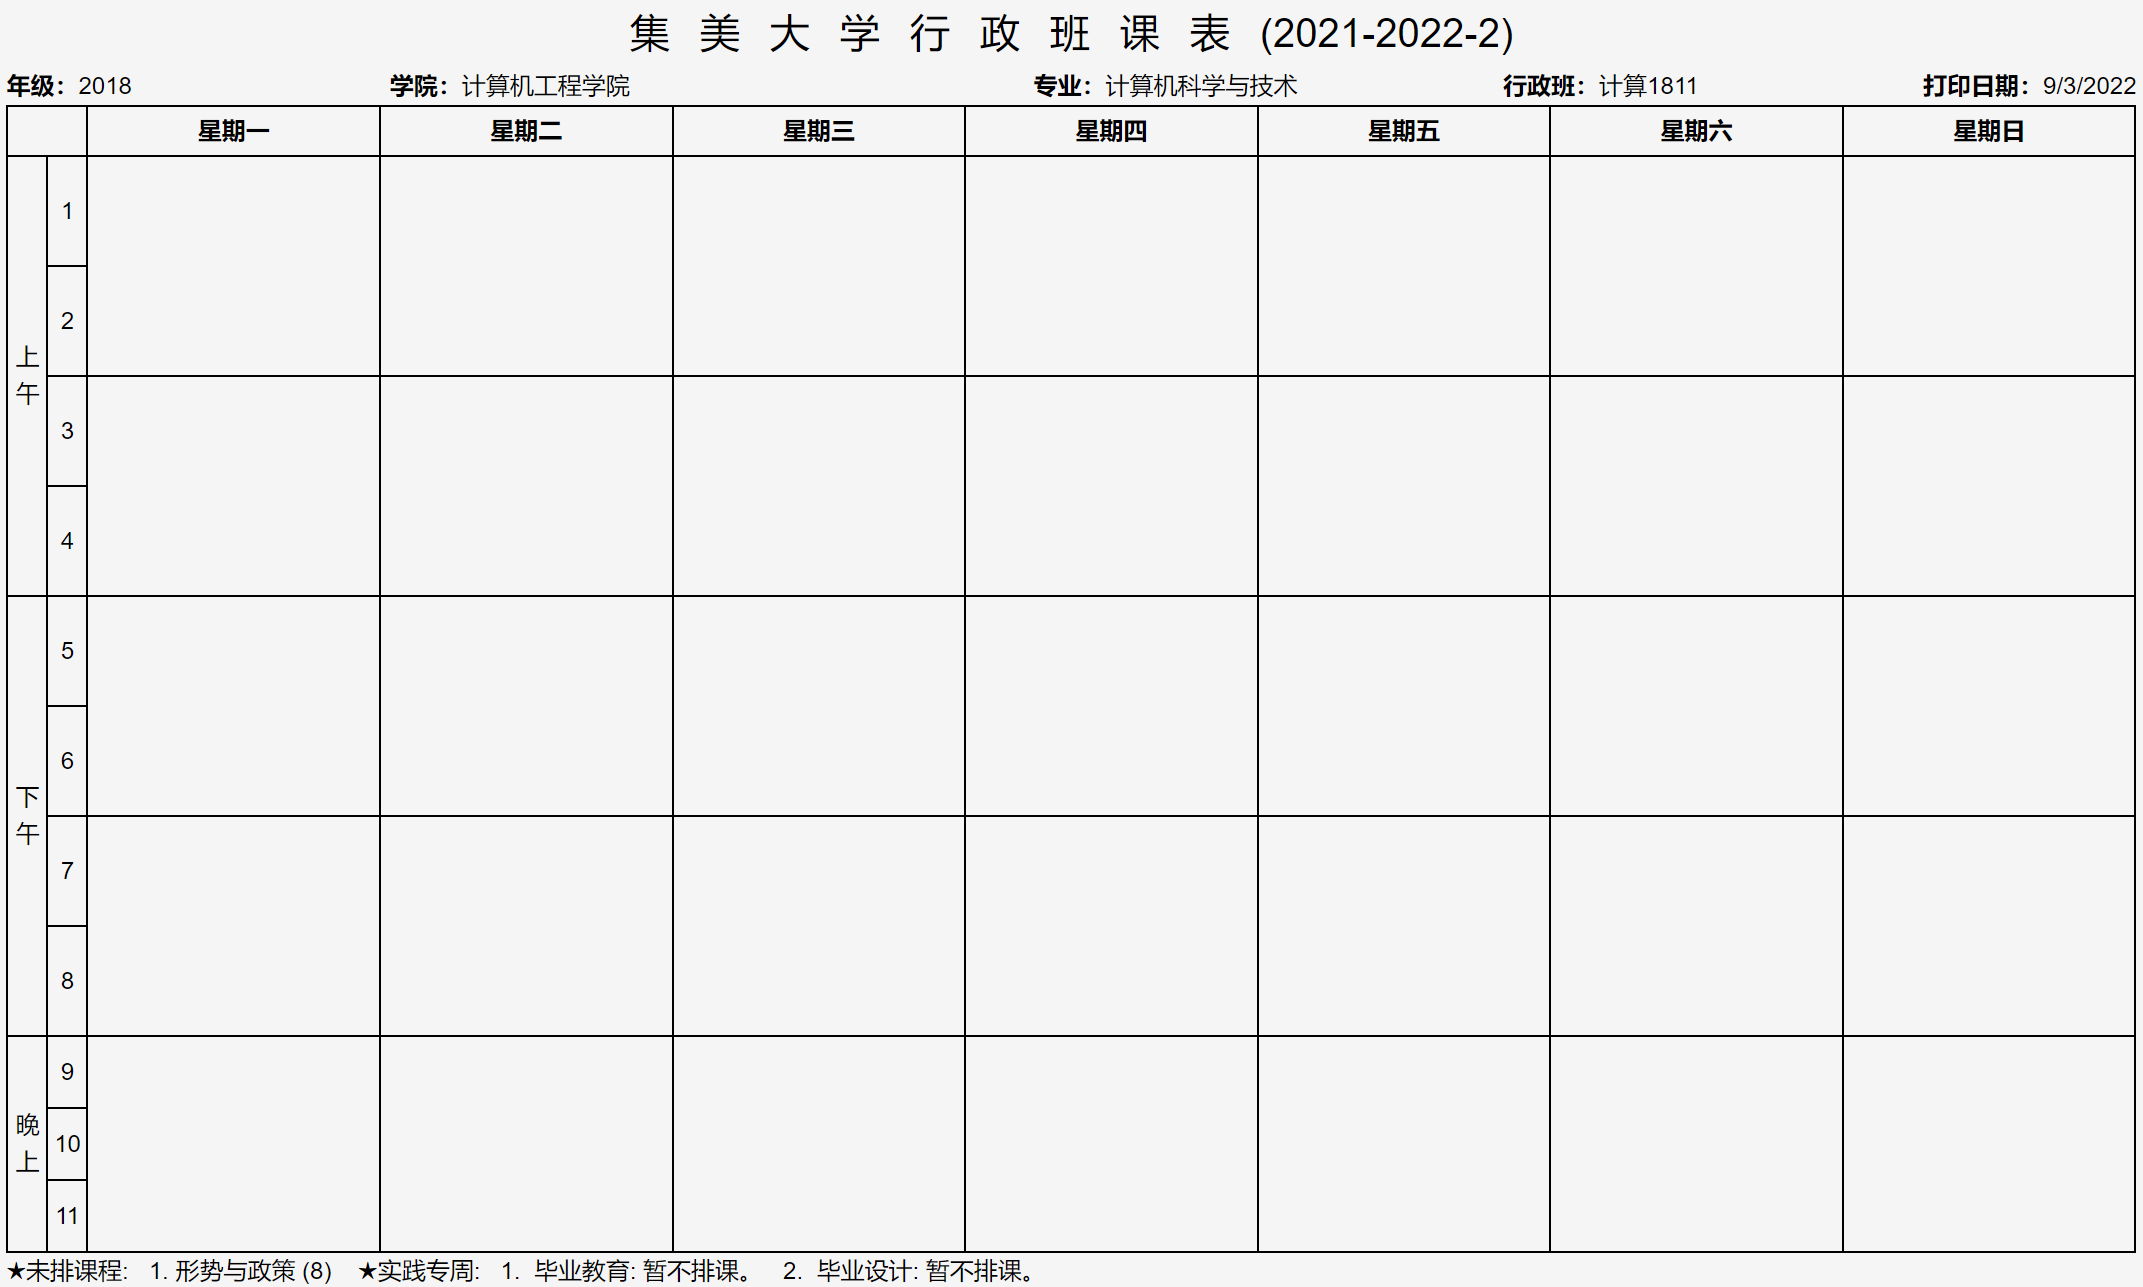Click the title 集美大学行政班课表 (2021-2022-2)
This screenshot has height=1287, width=2143.
coord(1071,34)
